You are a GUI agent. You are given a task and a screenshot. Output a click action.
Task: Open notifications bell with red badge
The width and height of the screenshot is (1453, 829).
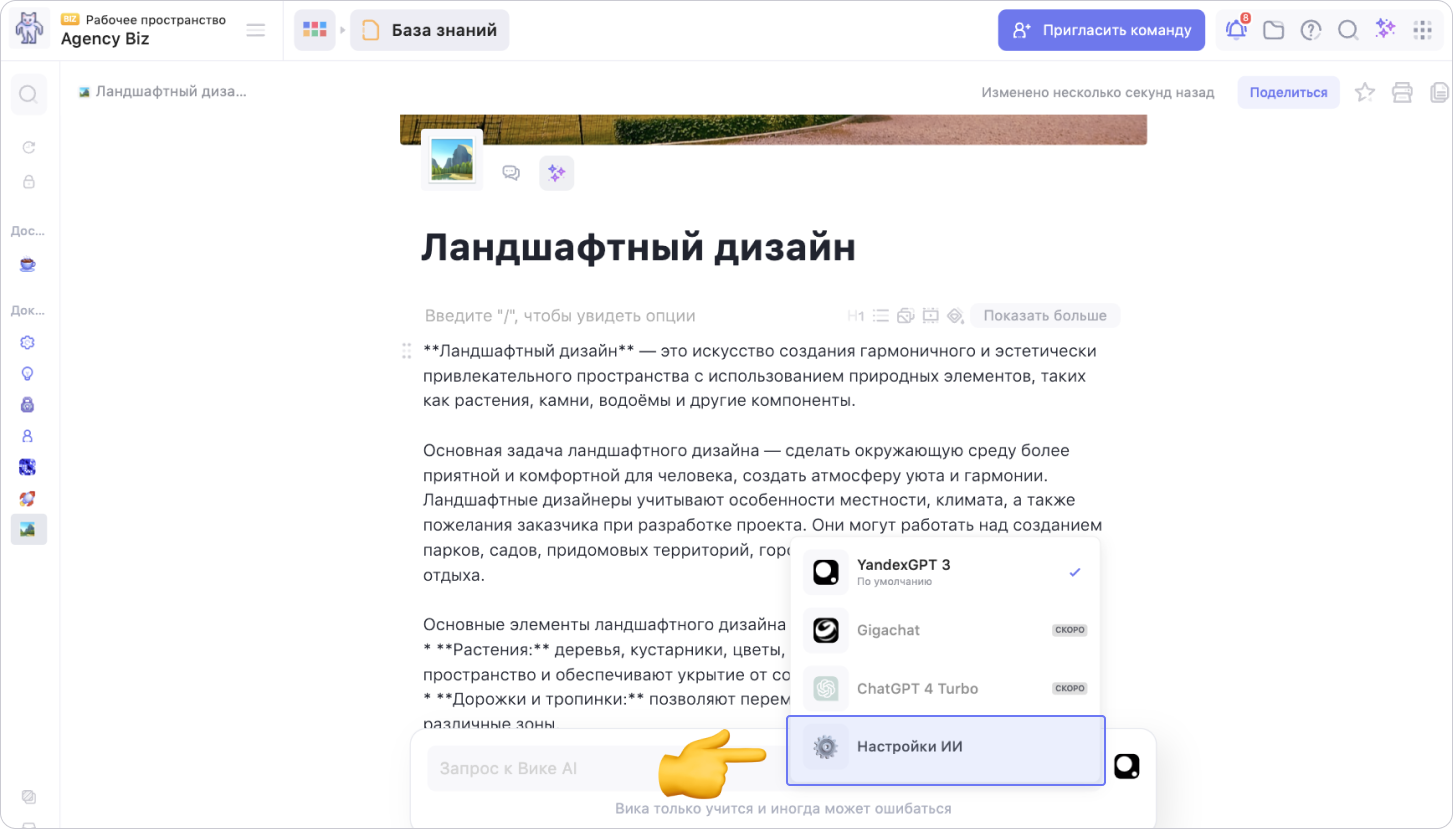[1236, 30]
